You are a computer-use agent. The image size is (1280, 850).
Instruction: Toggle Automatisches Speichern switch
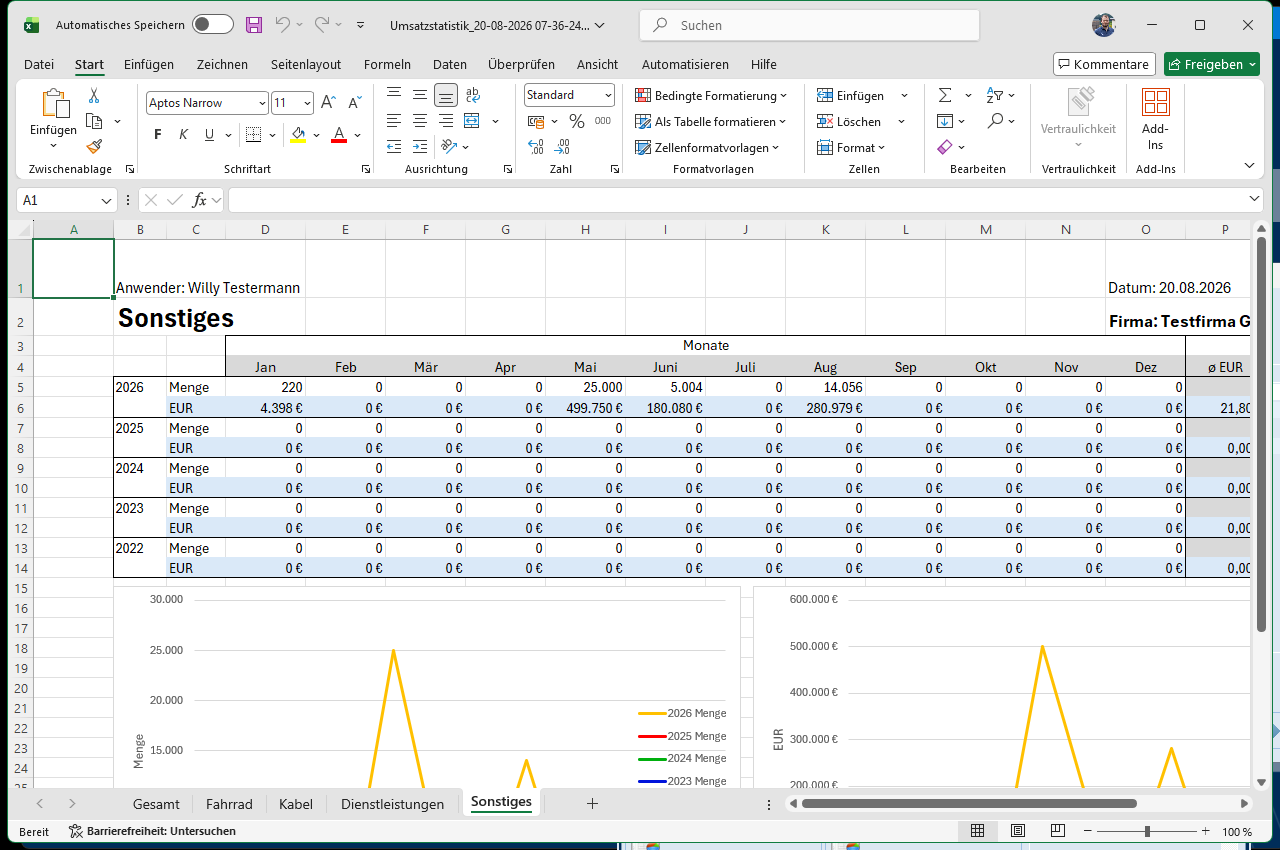coord(212,25)
